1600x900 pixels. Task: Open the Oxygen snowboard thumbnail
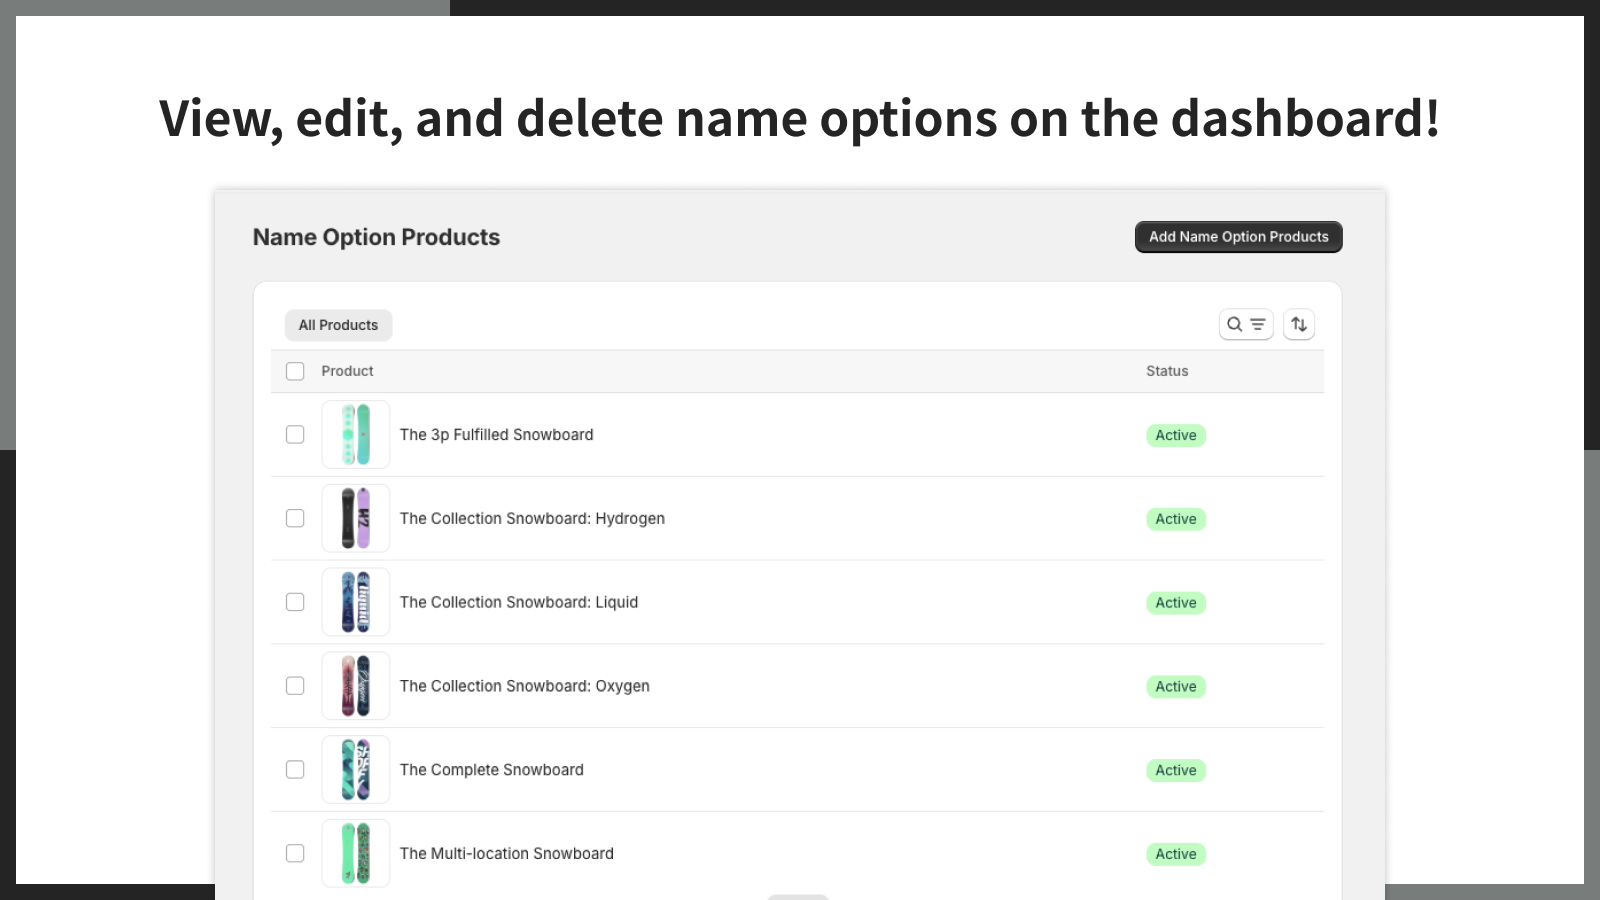click(x=355, y=686)
